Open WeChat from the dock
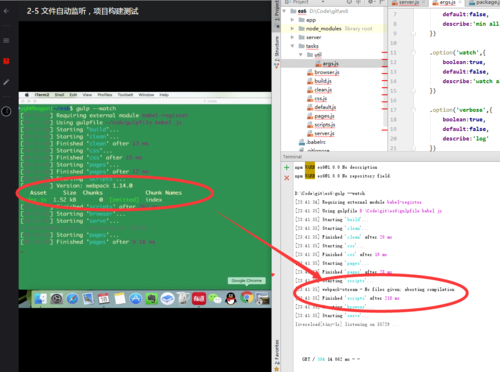 point(215,298)
